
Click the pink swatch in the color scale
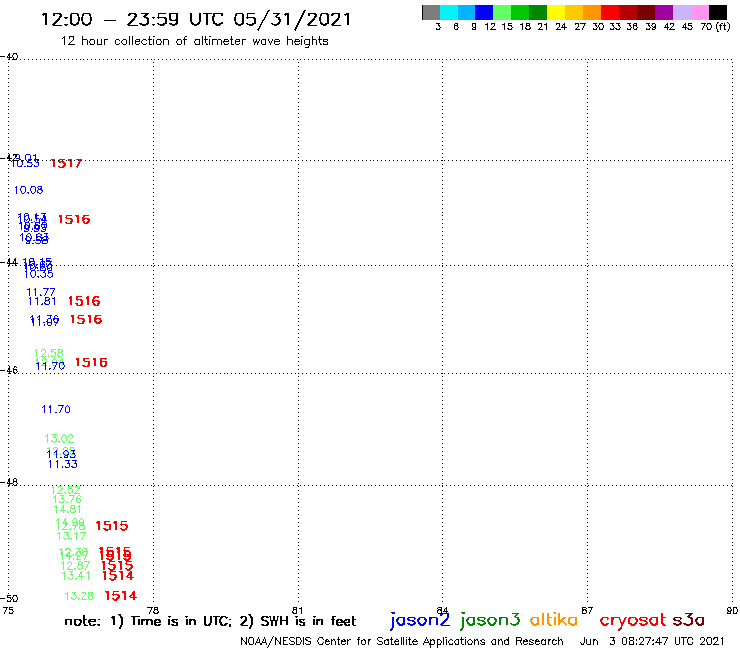pos(700,12)
